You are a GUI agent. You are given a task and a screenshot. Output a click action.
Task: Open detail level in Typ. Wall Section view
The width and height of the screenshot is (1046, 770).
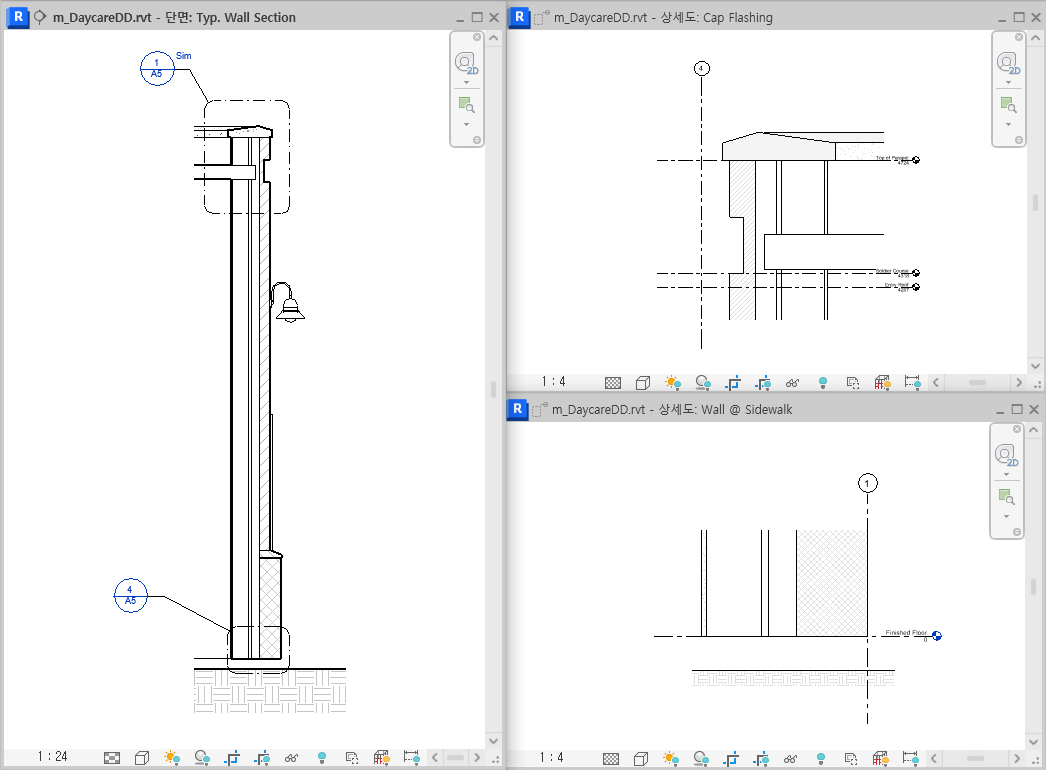(x=112, y=757)
